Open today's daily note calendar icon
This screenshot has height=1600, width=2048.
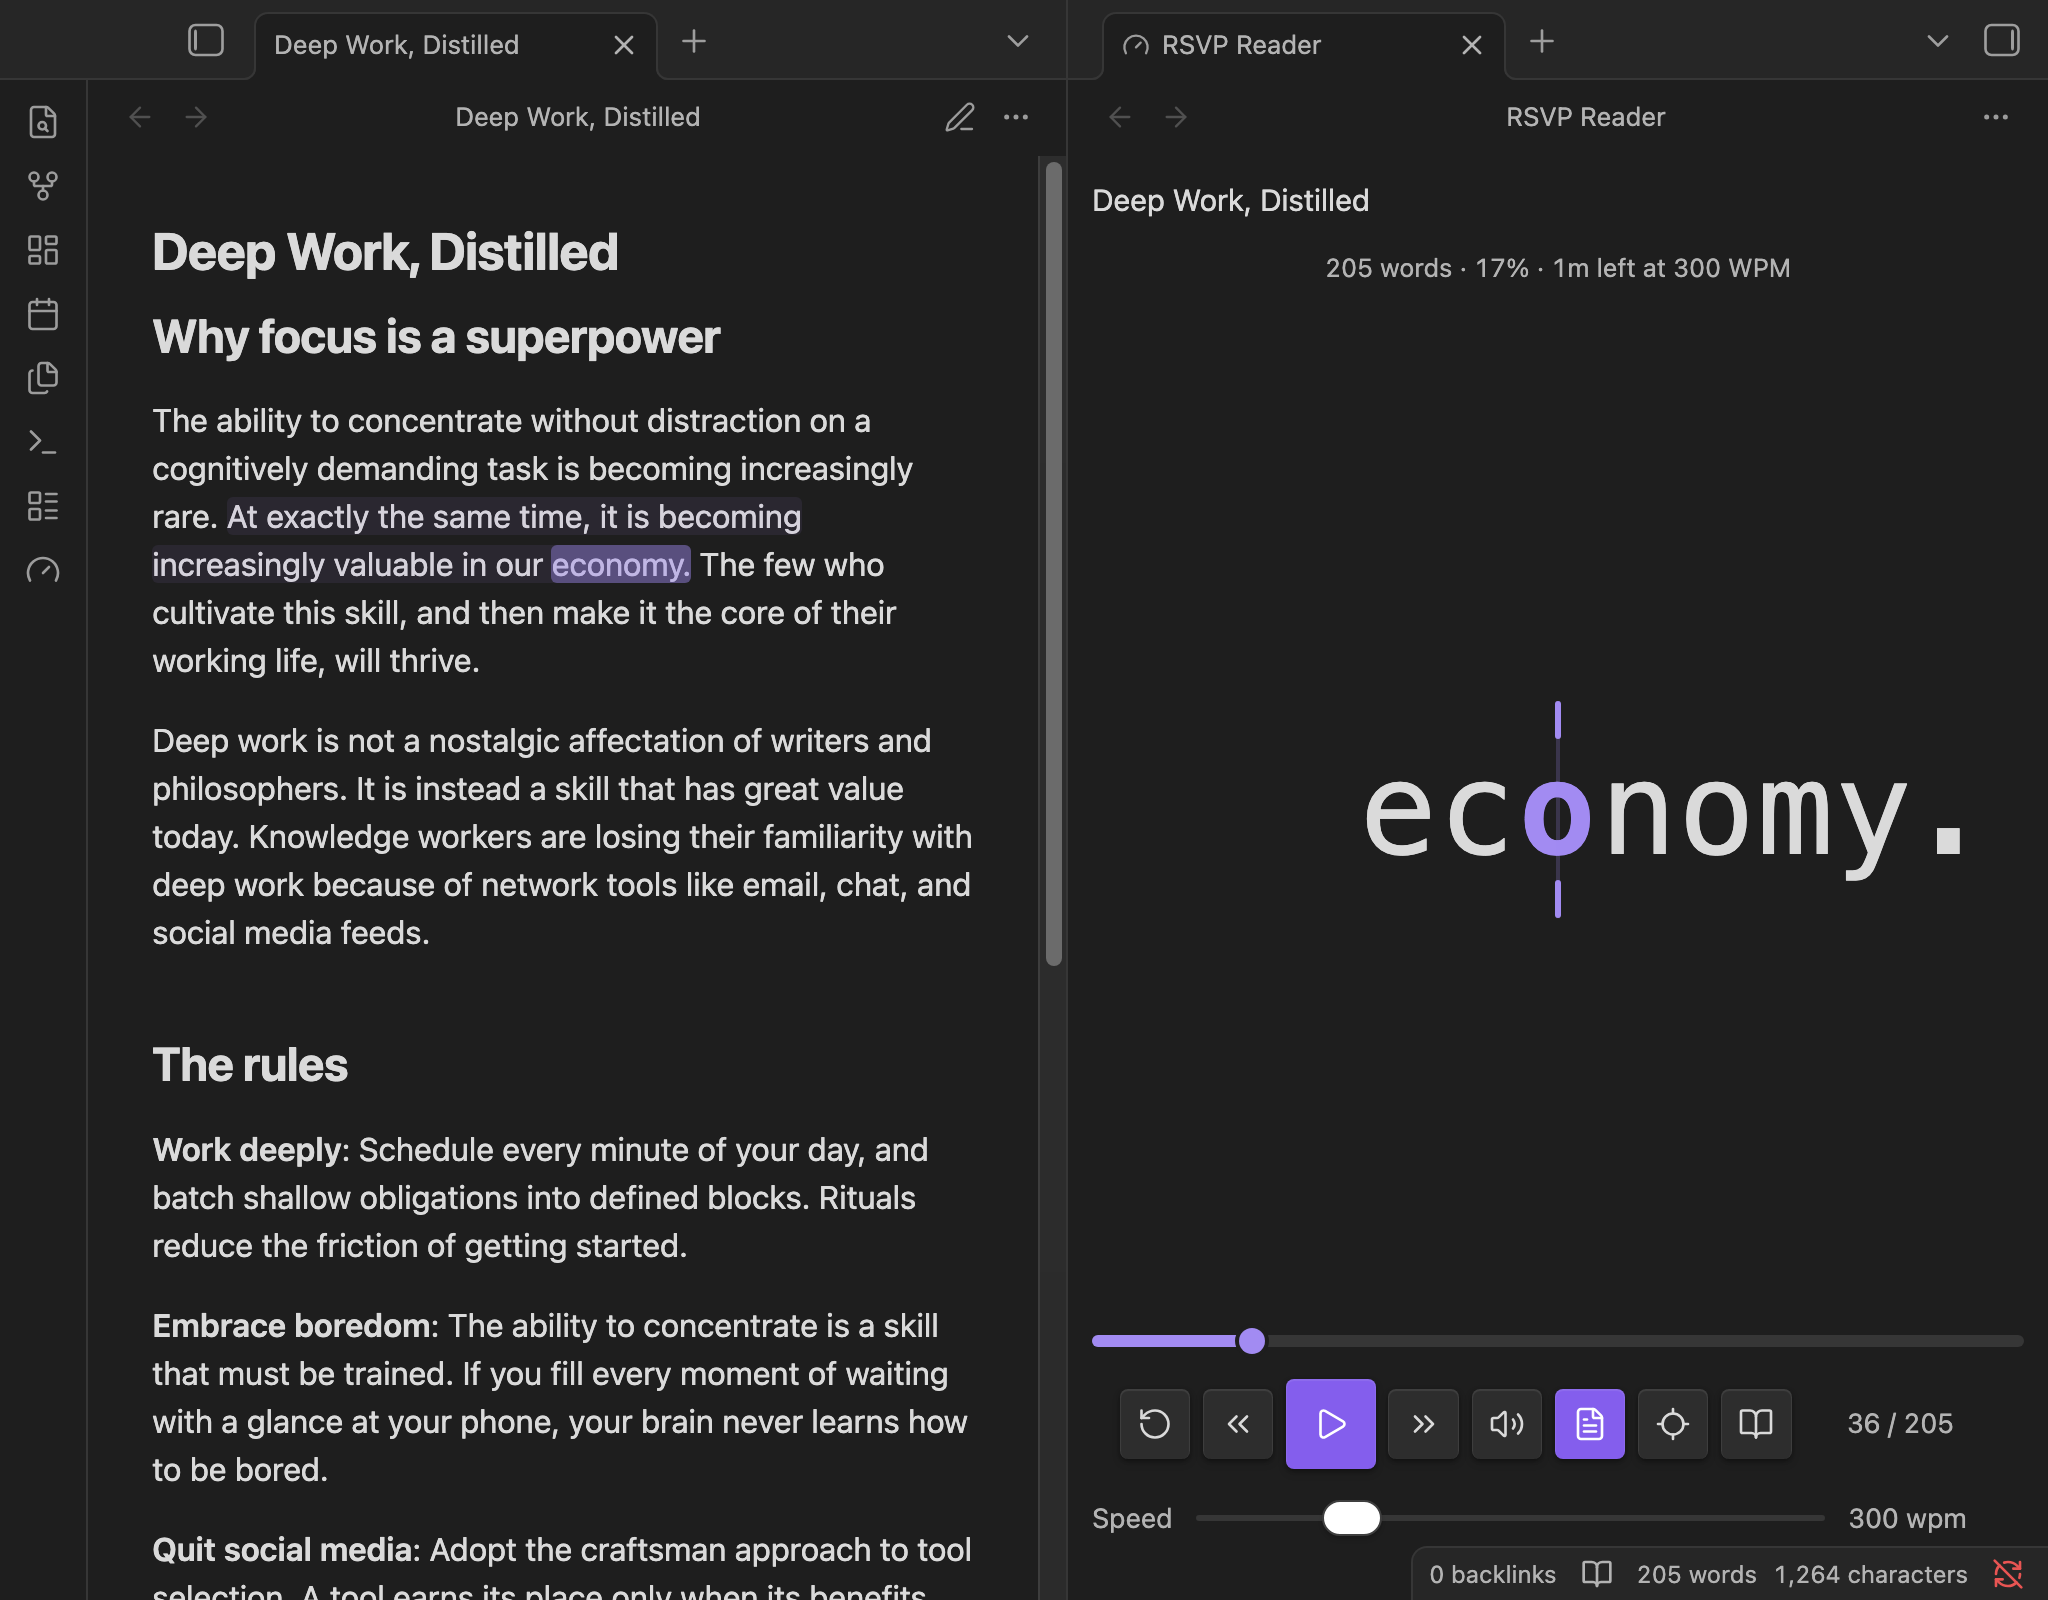tap(43, 314)
